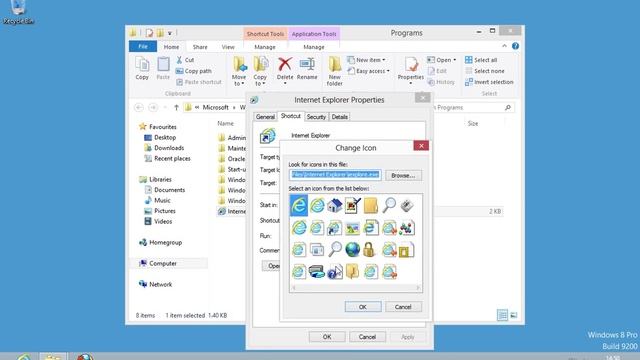Select the gold padlock icon
Viewport: 640px width, 360px height.
[x=369, y=249]
